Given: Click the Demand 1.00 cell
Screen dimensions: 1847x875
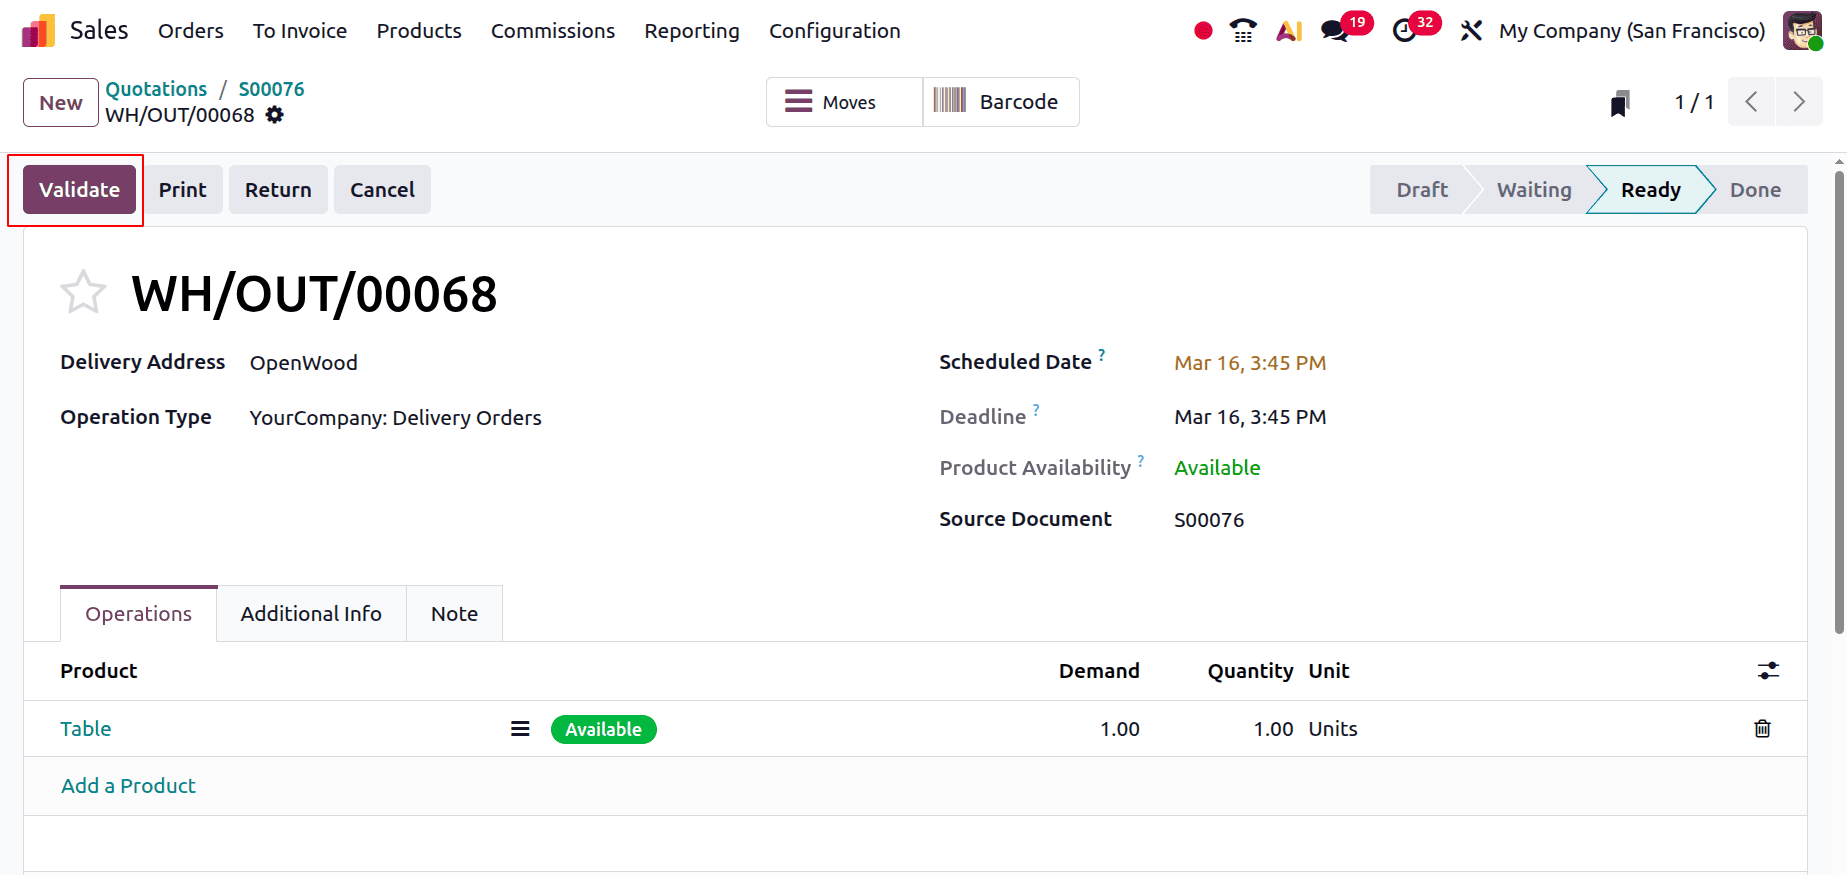Looking at the screenshot, I should (x=1120, y=729).
